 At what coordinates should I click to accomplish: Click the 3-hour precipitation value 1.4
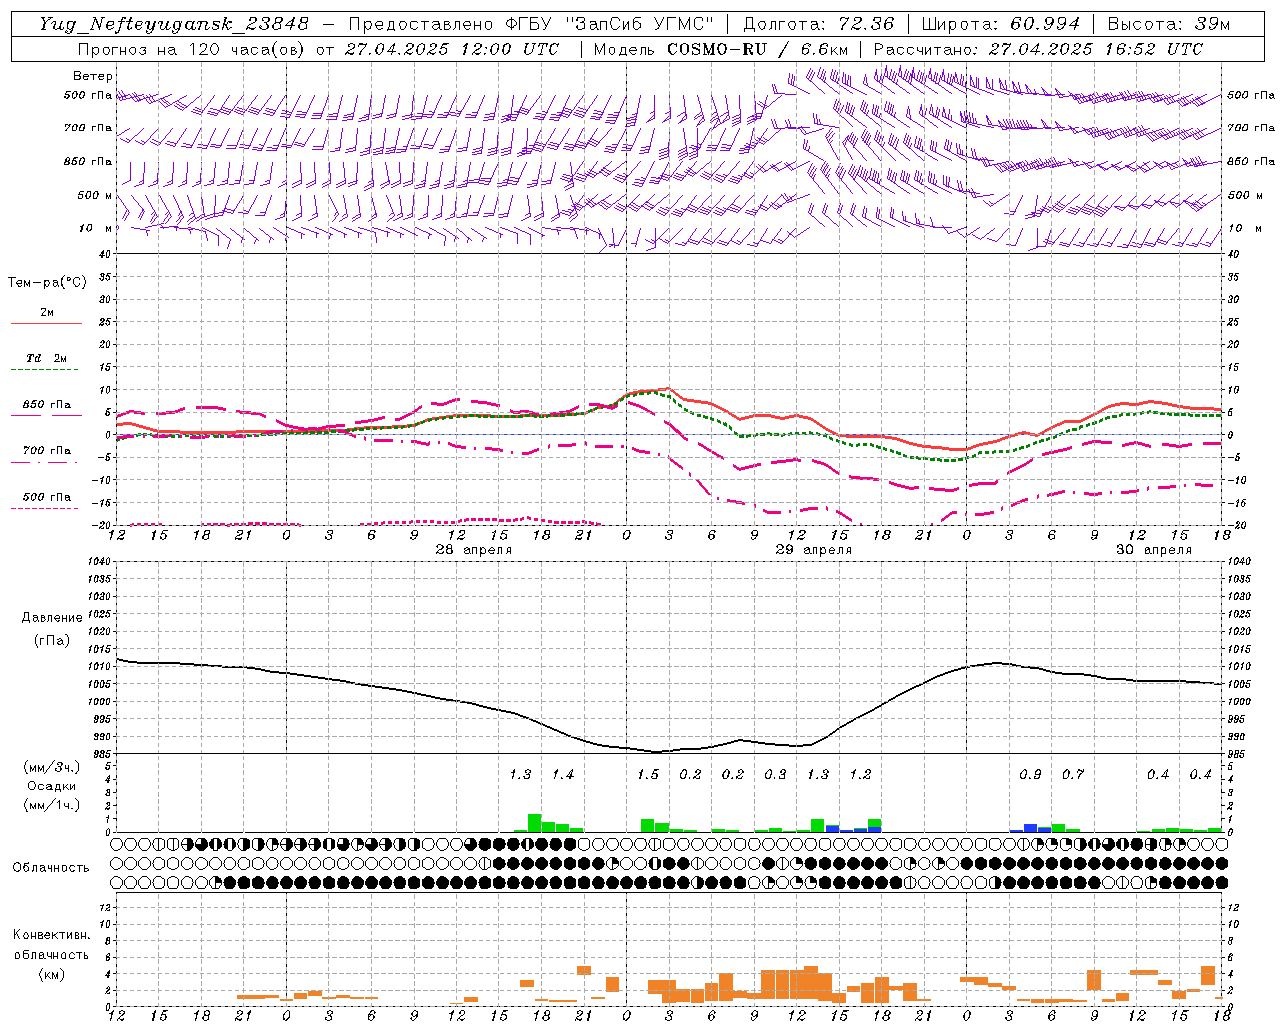[x=563, y=775]
